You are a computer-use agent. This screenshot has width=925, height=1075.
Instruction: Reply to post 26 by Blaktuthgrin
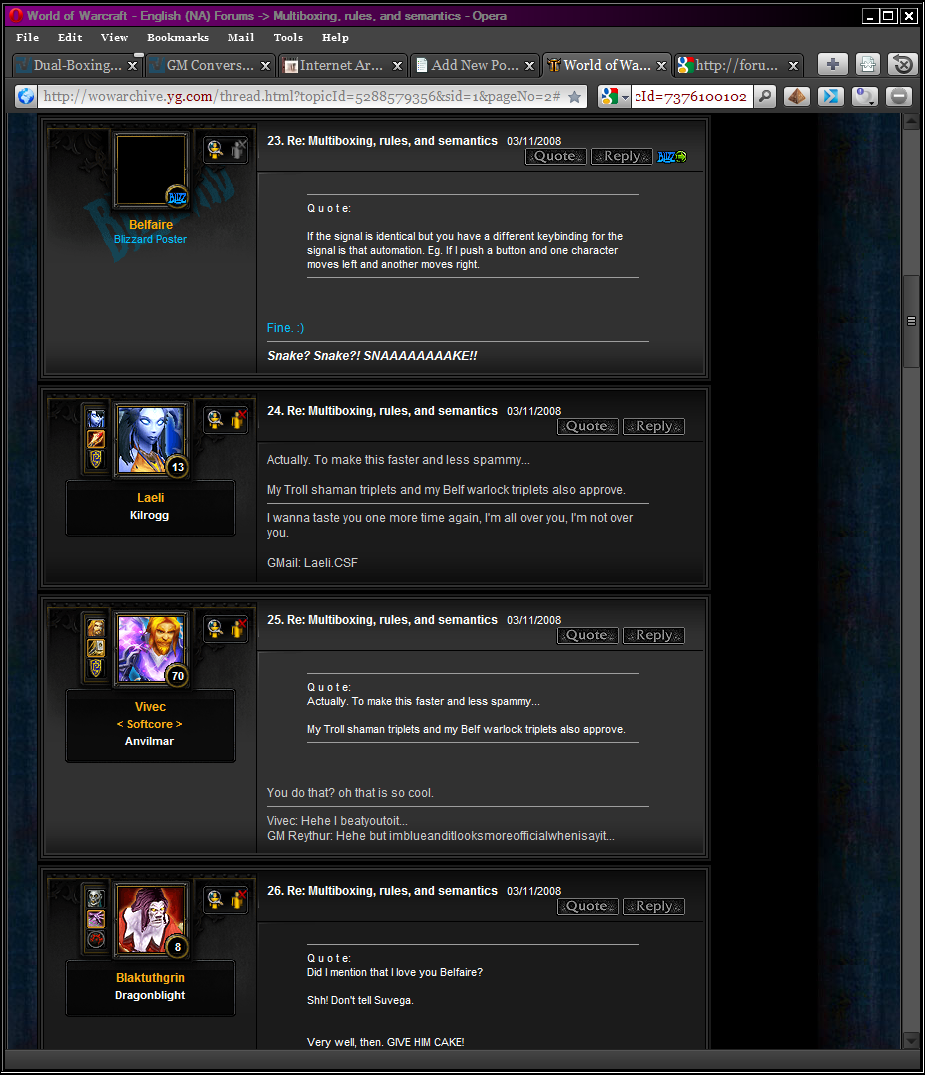tap(653, 906)
